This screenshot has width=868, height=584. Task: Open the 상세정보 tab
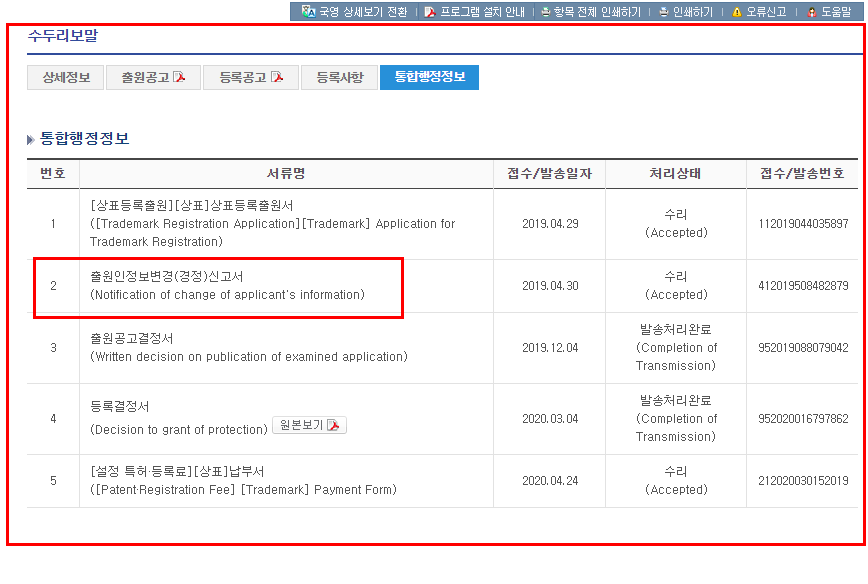65,77
